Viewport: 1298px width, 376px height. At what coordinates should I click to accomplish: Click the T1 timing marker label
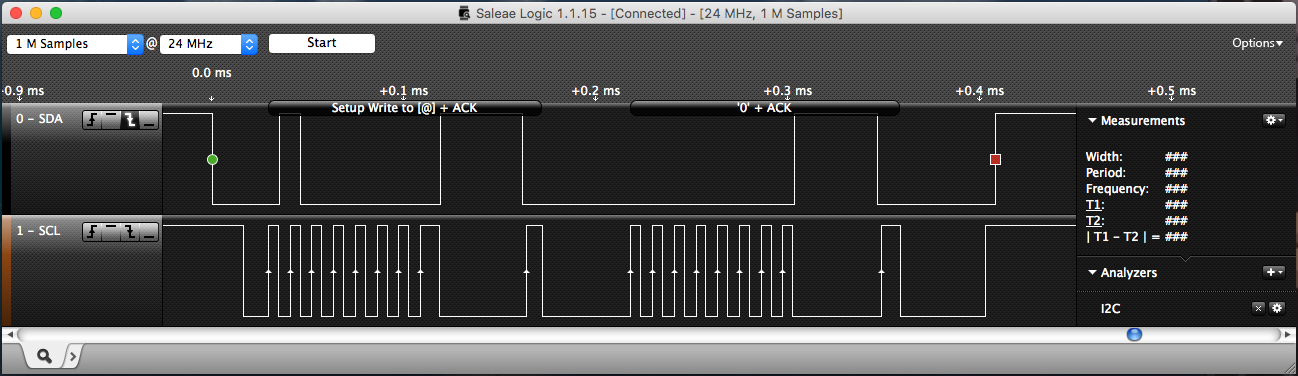tap(1093, 204)
